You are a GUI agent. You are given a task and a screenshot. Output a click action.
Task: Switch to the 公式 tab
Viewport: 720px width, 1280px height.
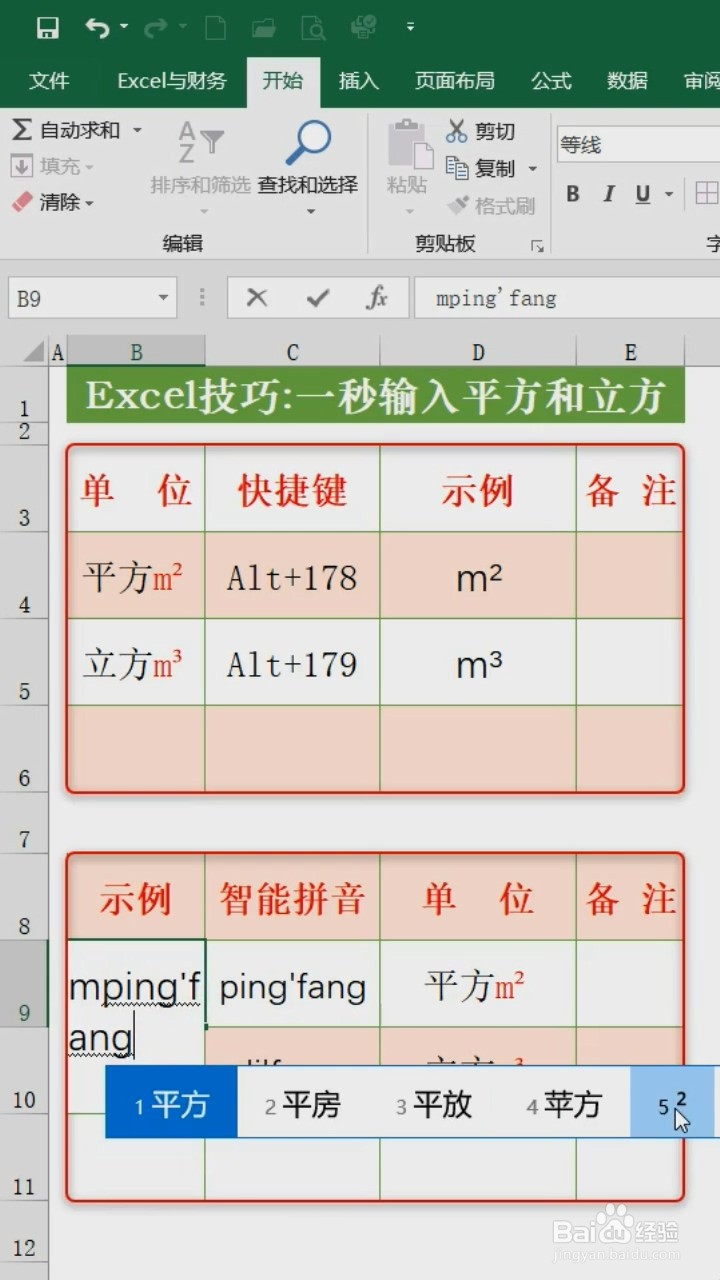pos(551,81)
